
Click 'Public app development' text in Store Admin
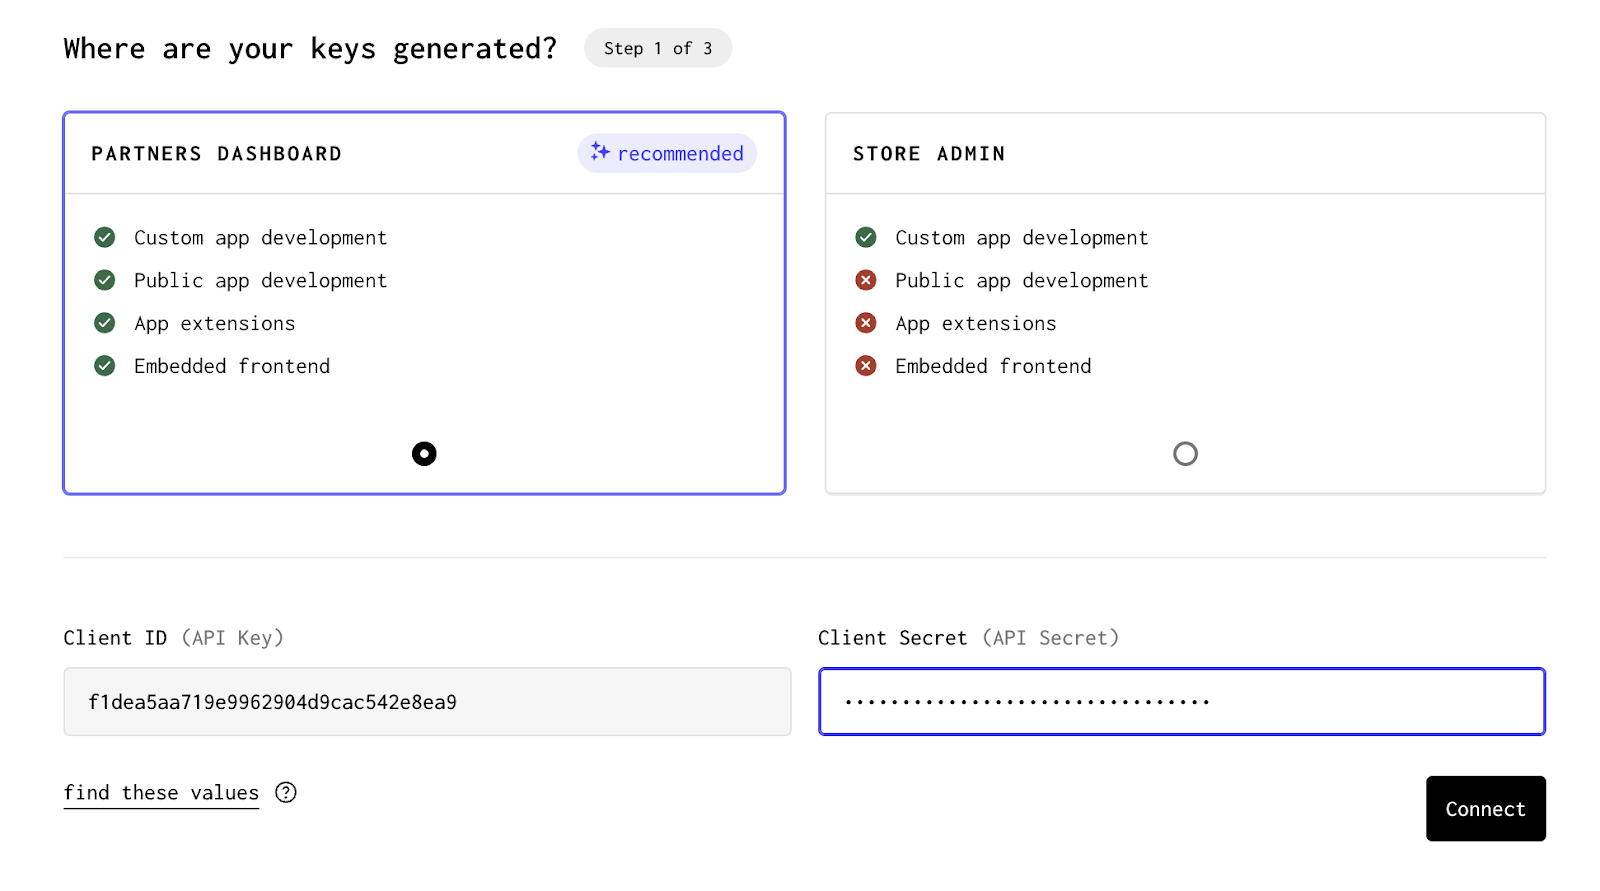[1022, 281]
